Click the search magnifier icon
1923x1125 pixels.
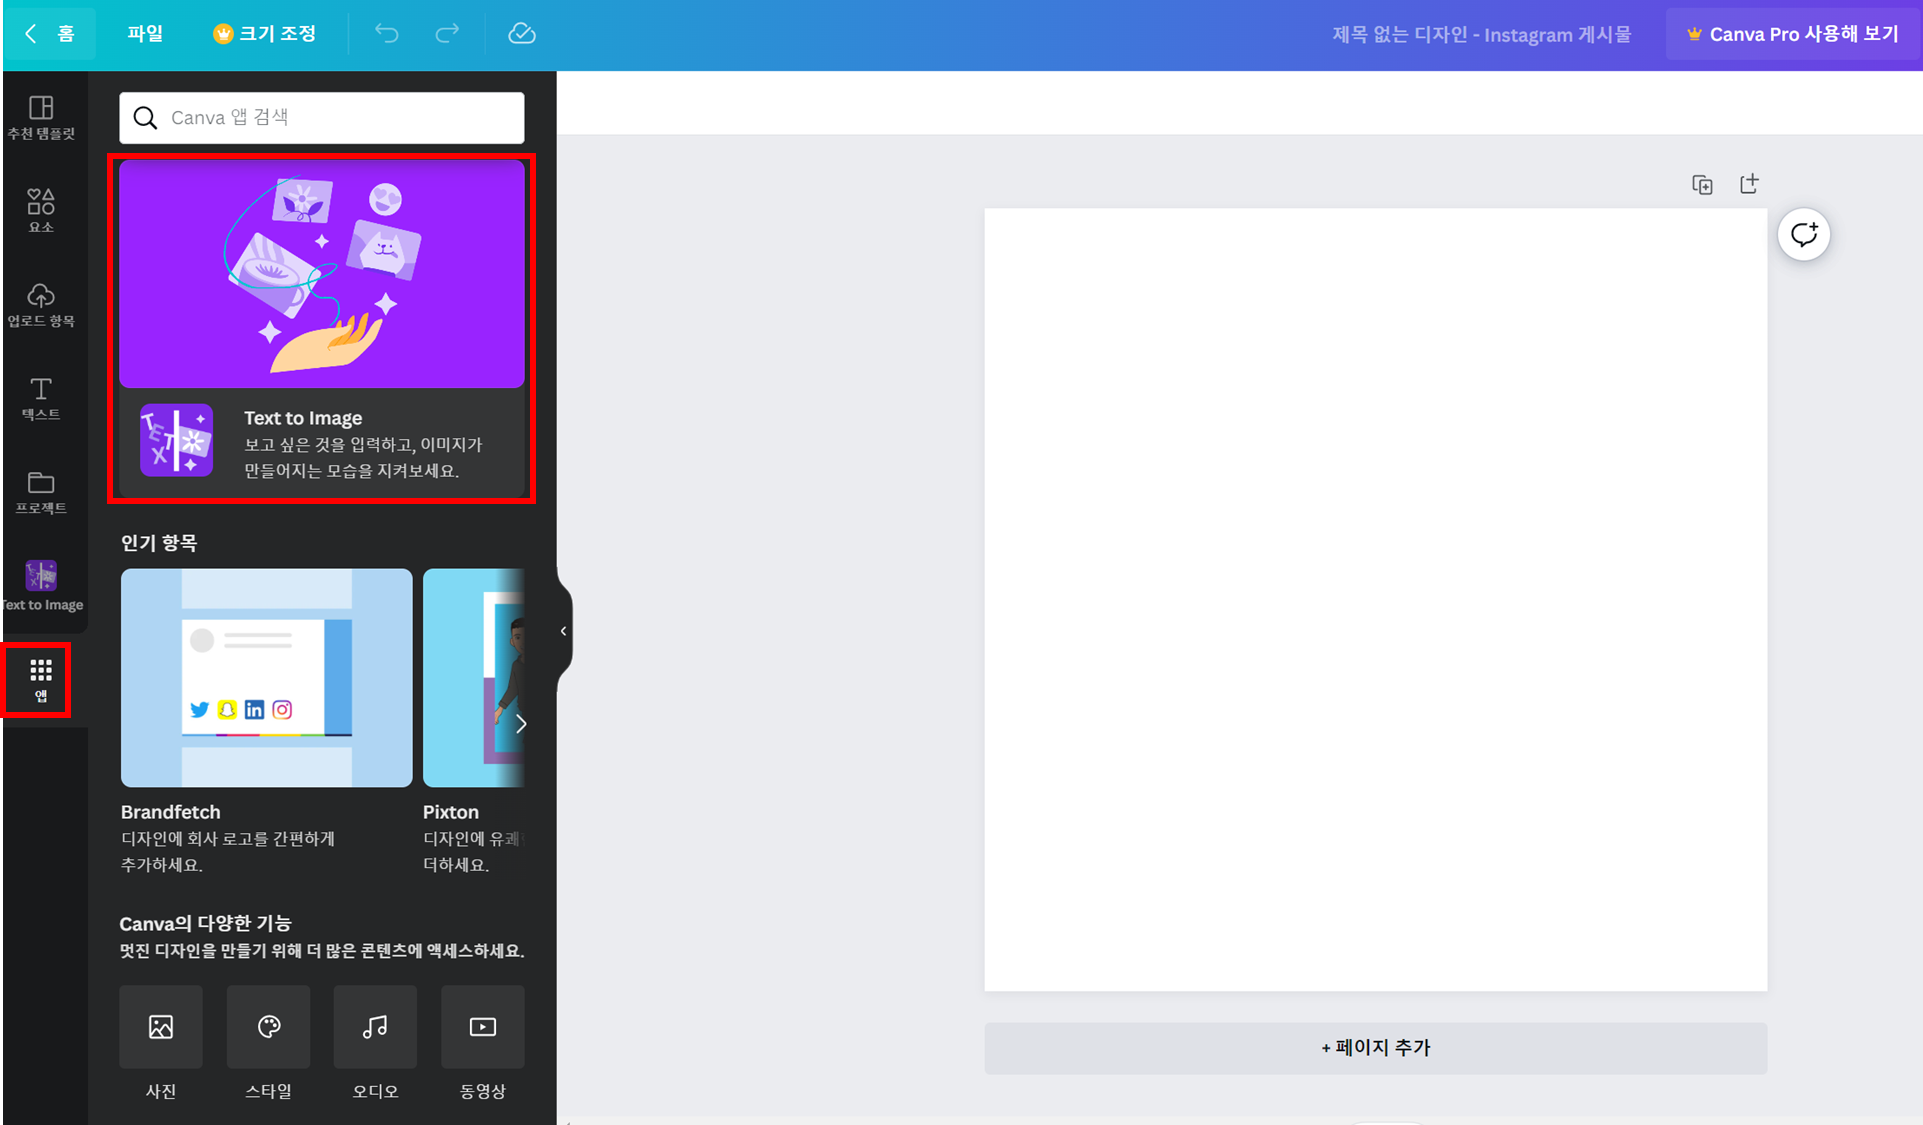pyautogui.click(x=145, y=118)
